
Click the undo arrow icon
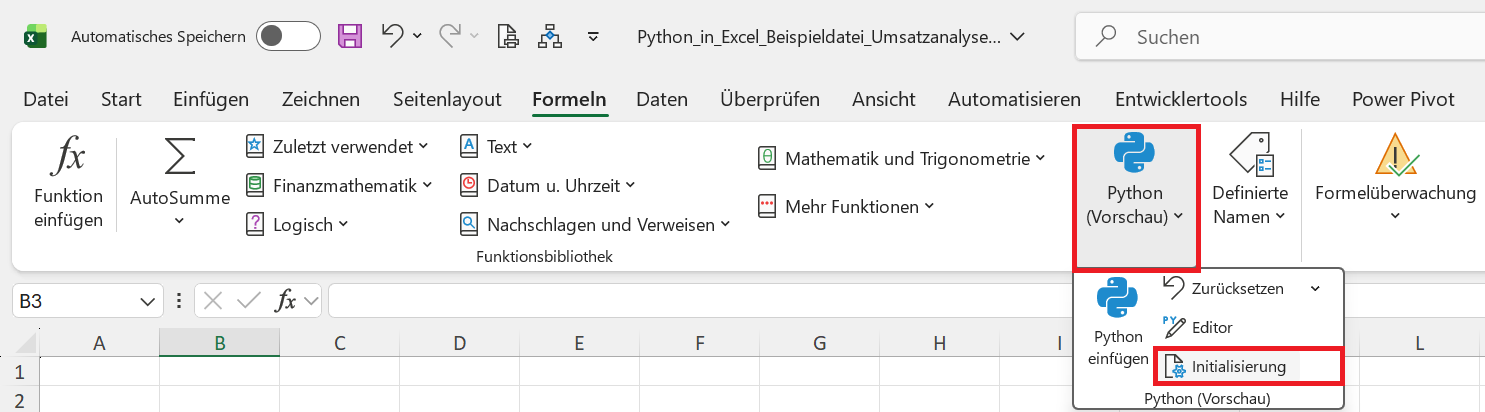[393, 37]
